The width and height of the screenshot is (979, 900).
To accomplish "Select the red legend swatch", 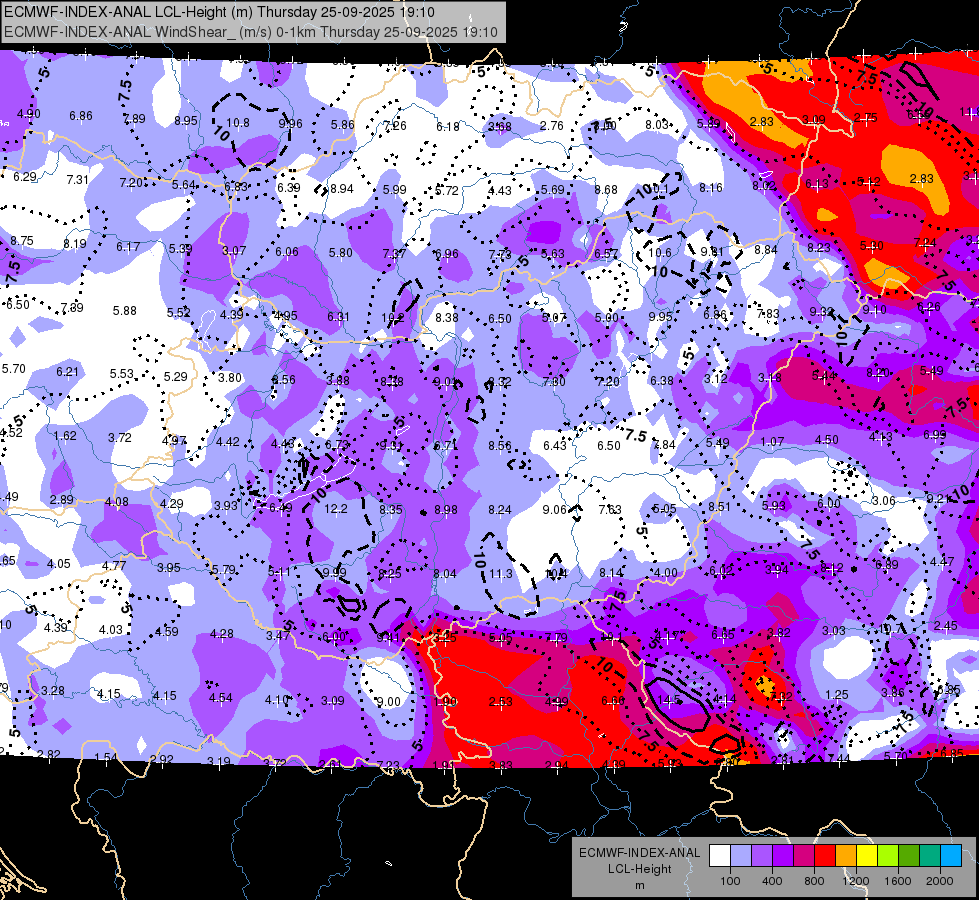I will click(x=825, y=856).
